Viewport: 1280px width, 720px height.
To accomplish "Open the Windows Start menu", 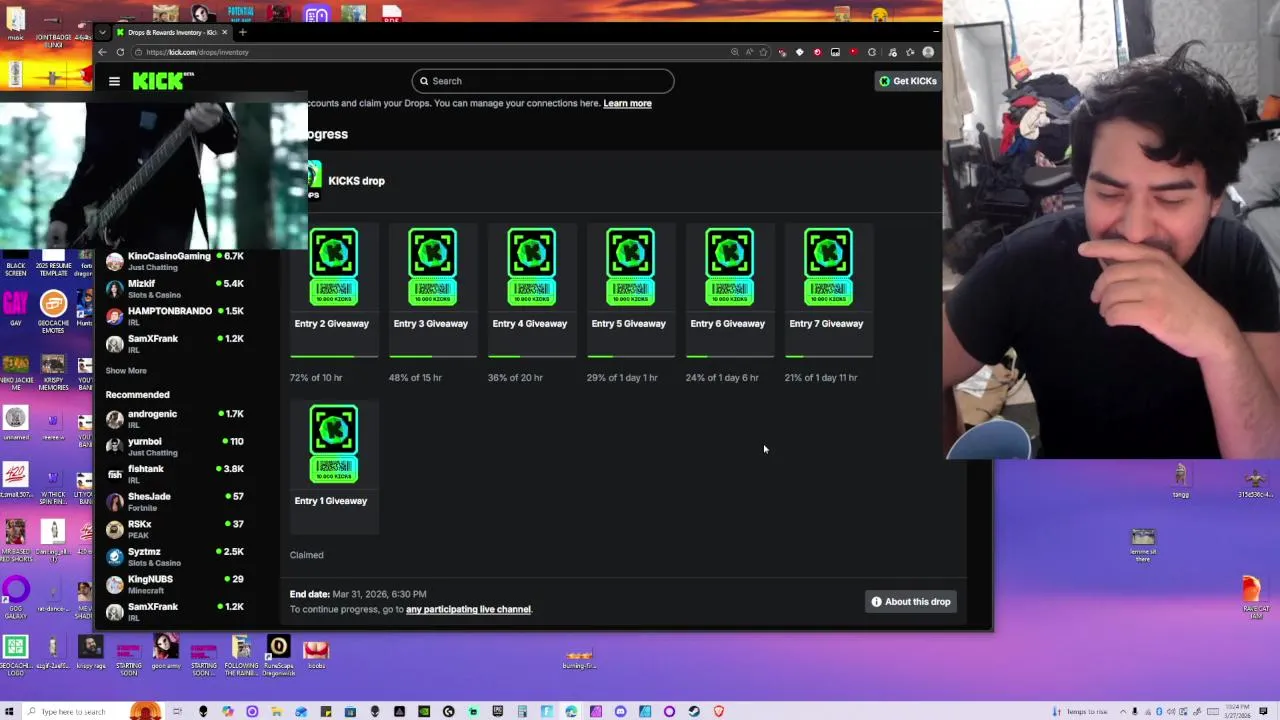I will (x=12, y=711).
